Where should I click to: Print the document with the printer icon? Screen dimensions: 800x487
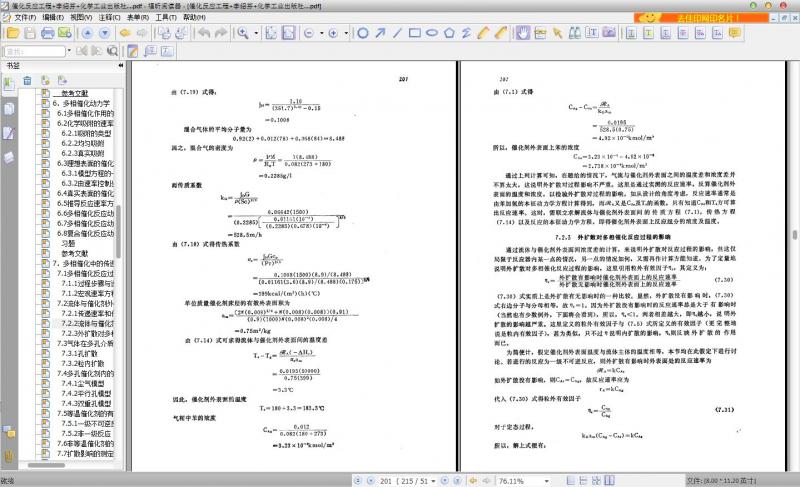coord(47,33)
